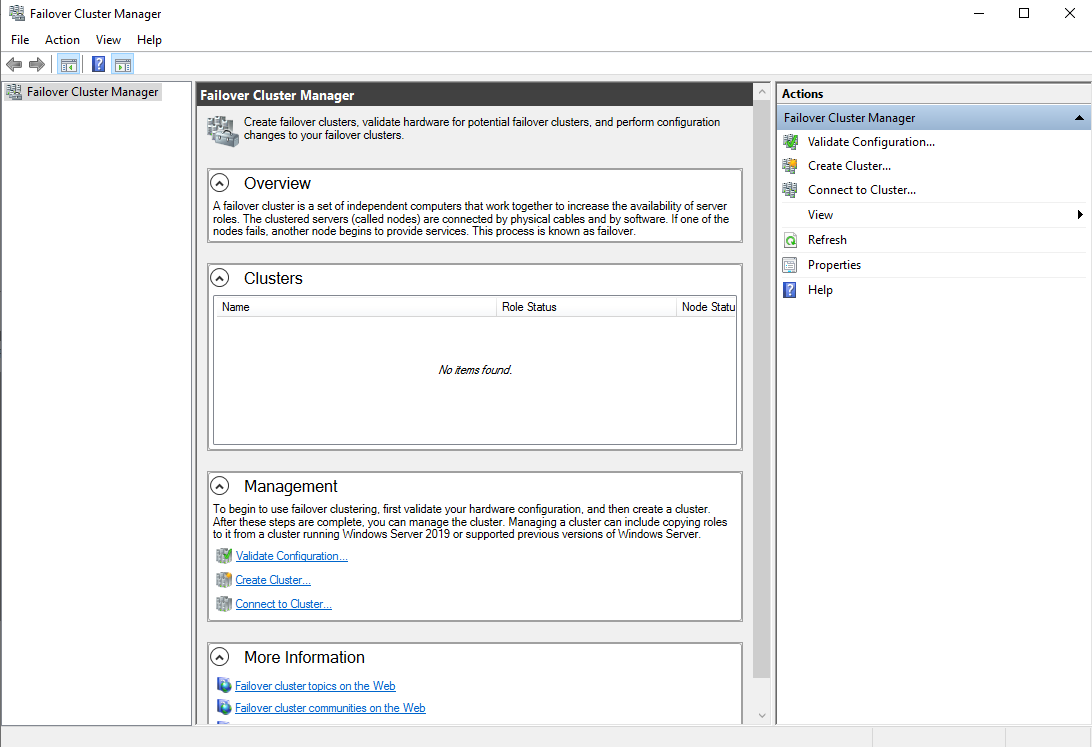Toggle the console tree visibility toolbar icon
Image resolution: width=1092 pixels, height=747 pixels.
tap(68, 63)
